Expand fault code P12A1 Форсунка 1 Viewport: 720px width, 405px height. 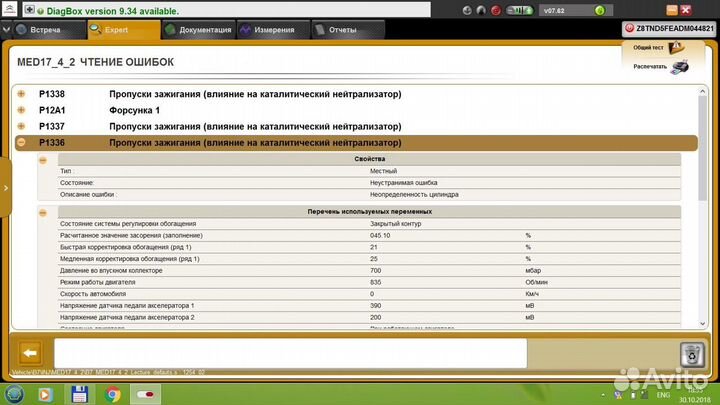[21, 110]
